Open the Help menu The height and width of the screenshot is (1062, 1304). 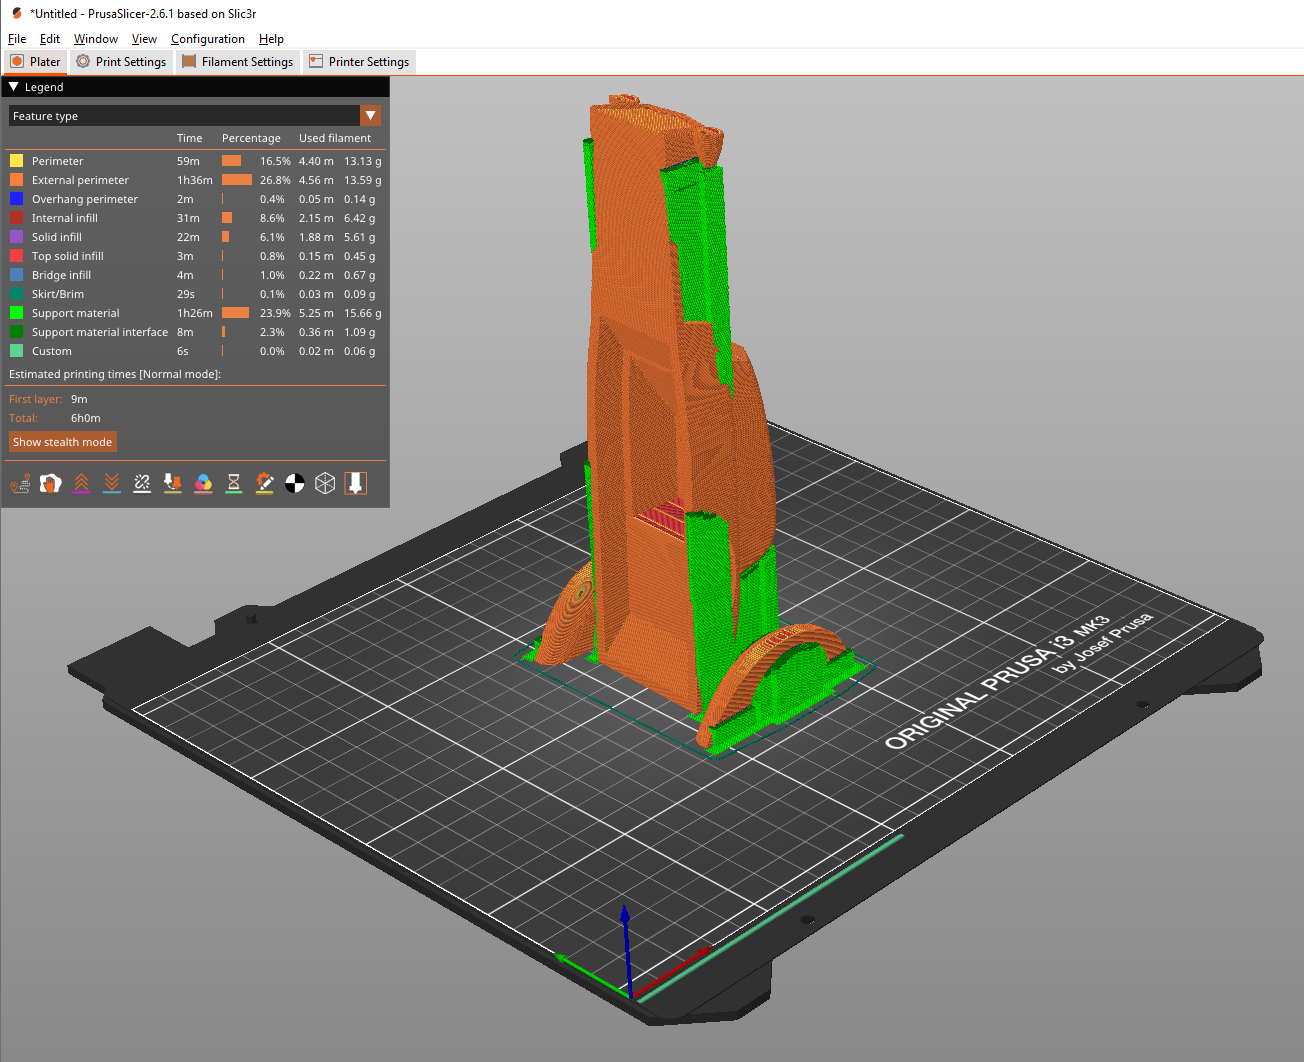pyautogui.click(x=271, y=39)
